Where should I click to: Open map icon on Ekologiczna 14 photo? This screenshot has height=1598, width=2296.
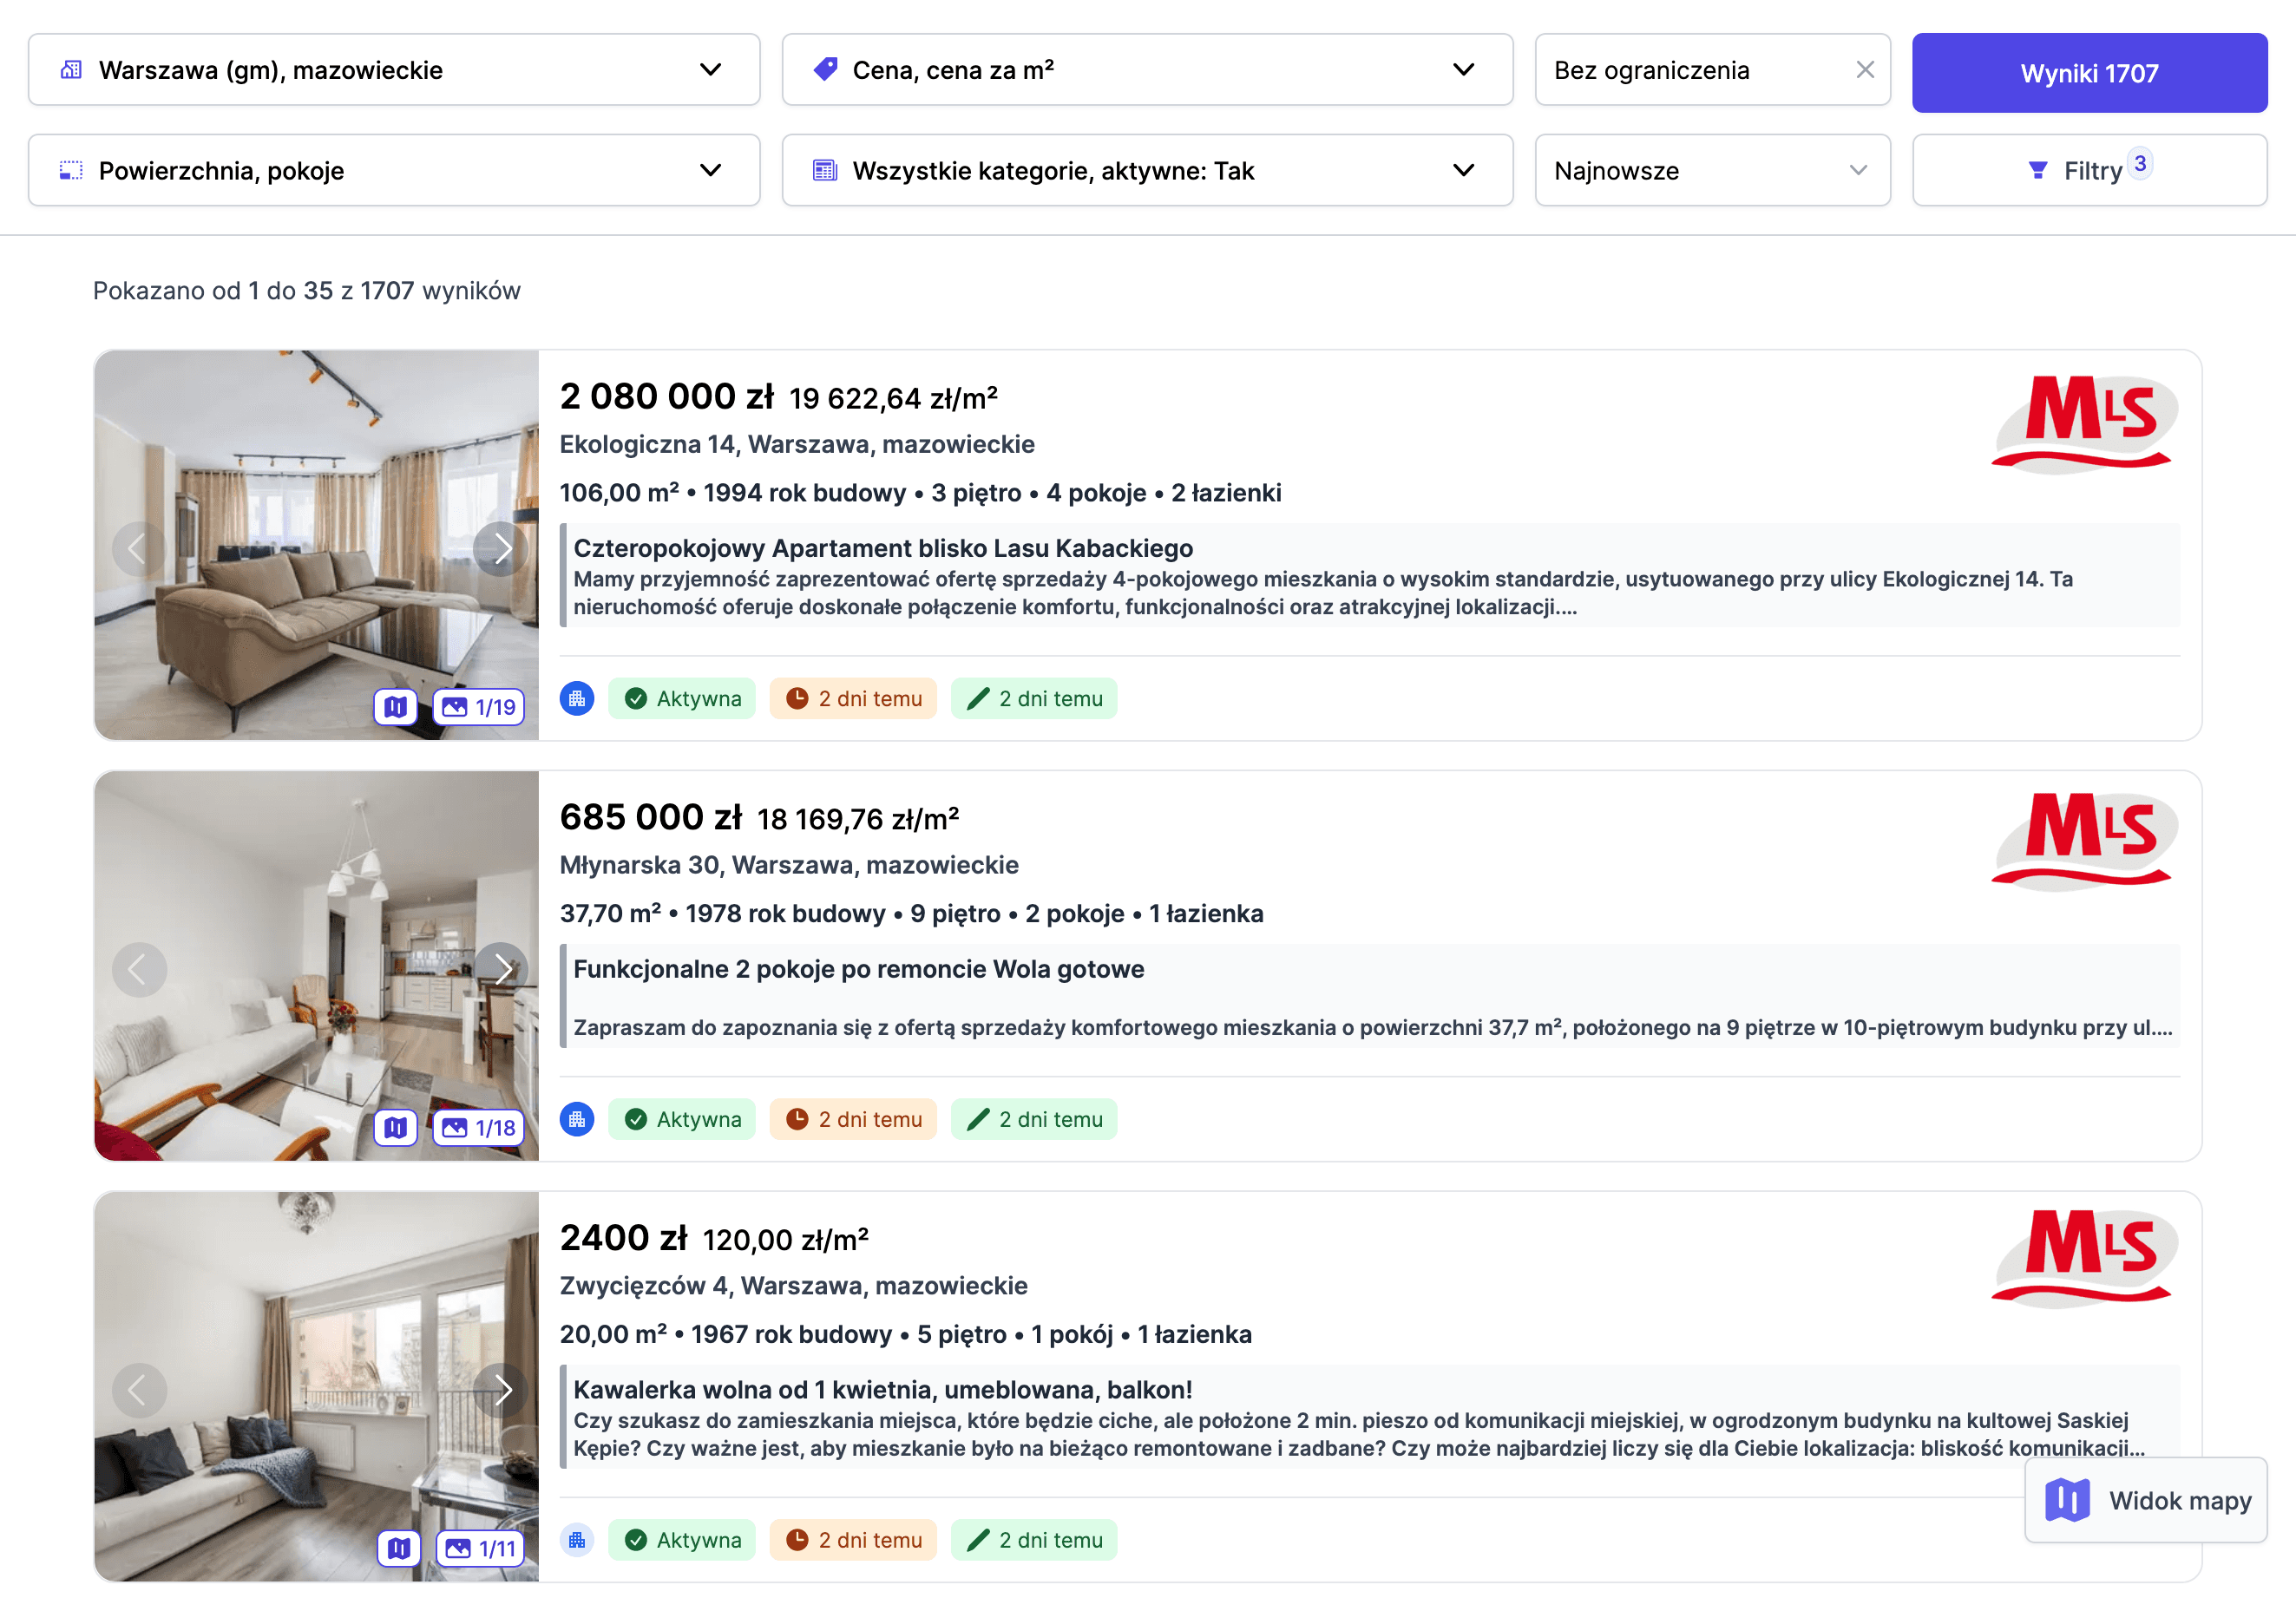click(x=395, y=707)
